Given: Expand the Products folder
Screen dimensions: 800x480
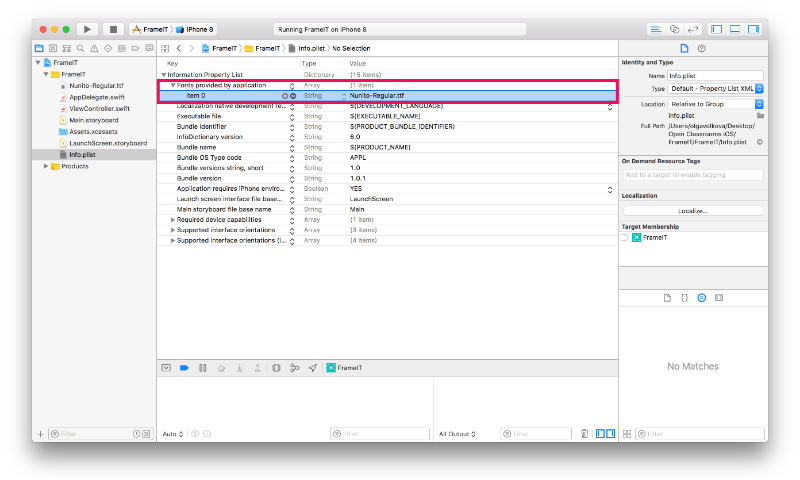Looking at the screenshot, I should (x=46, y=166).
